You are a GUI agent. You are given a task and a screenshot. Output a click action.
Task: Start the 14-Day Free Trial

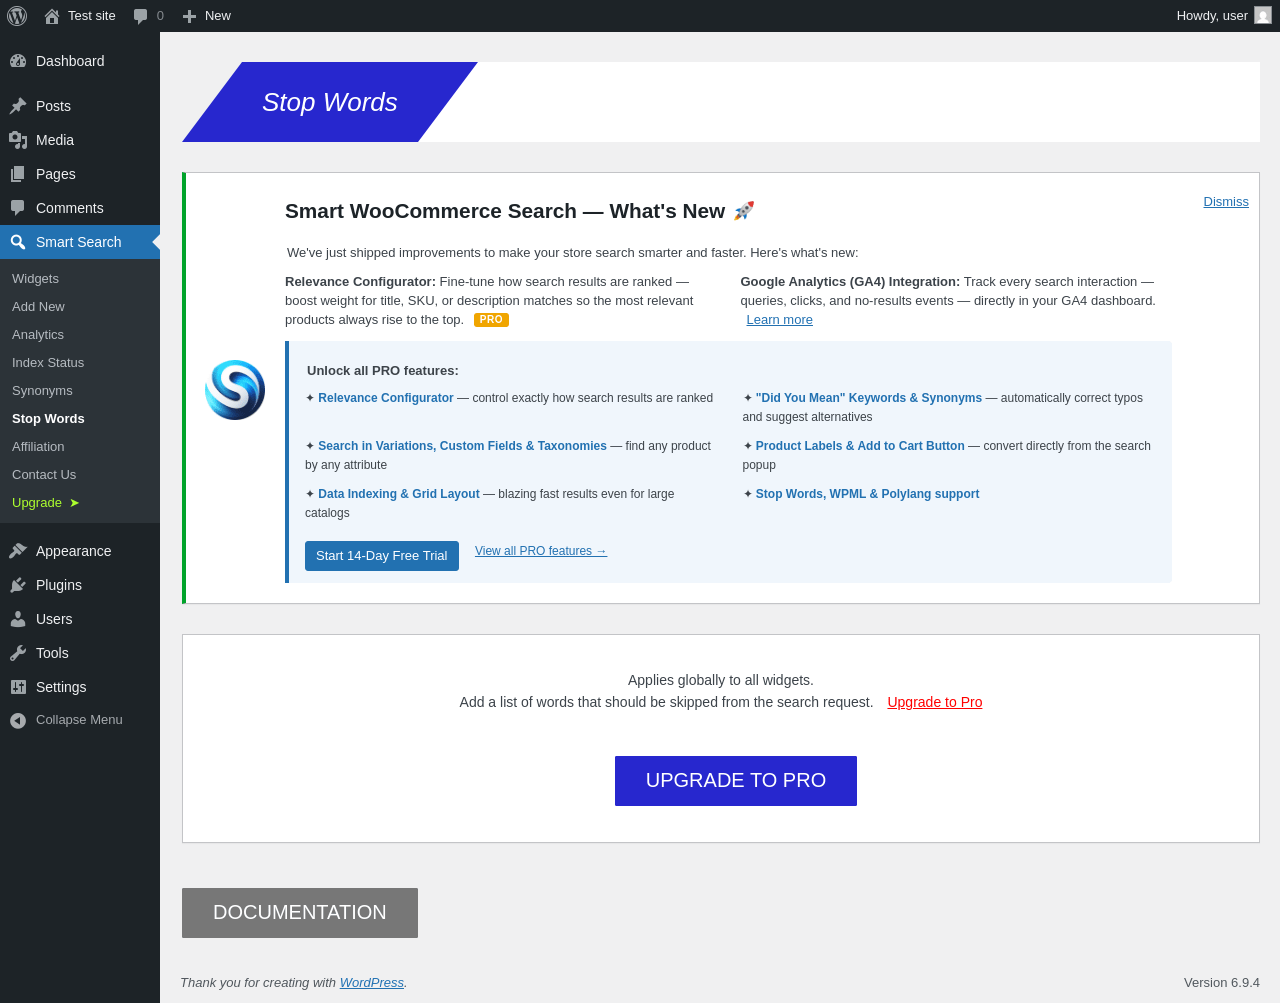(382, 556)
